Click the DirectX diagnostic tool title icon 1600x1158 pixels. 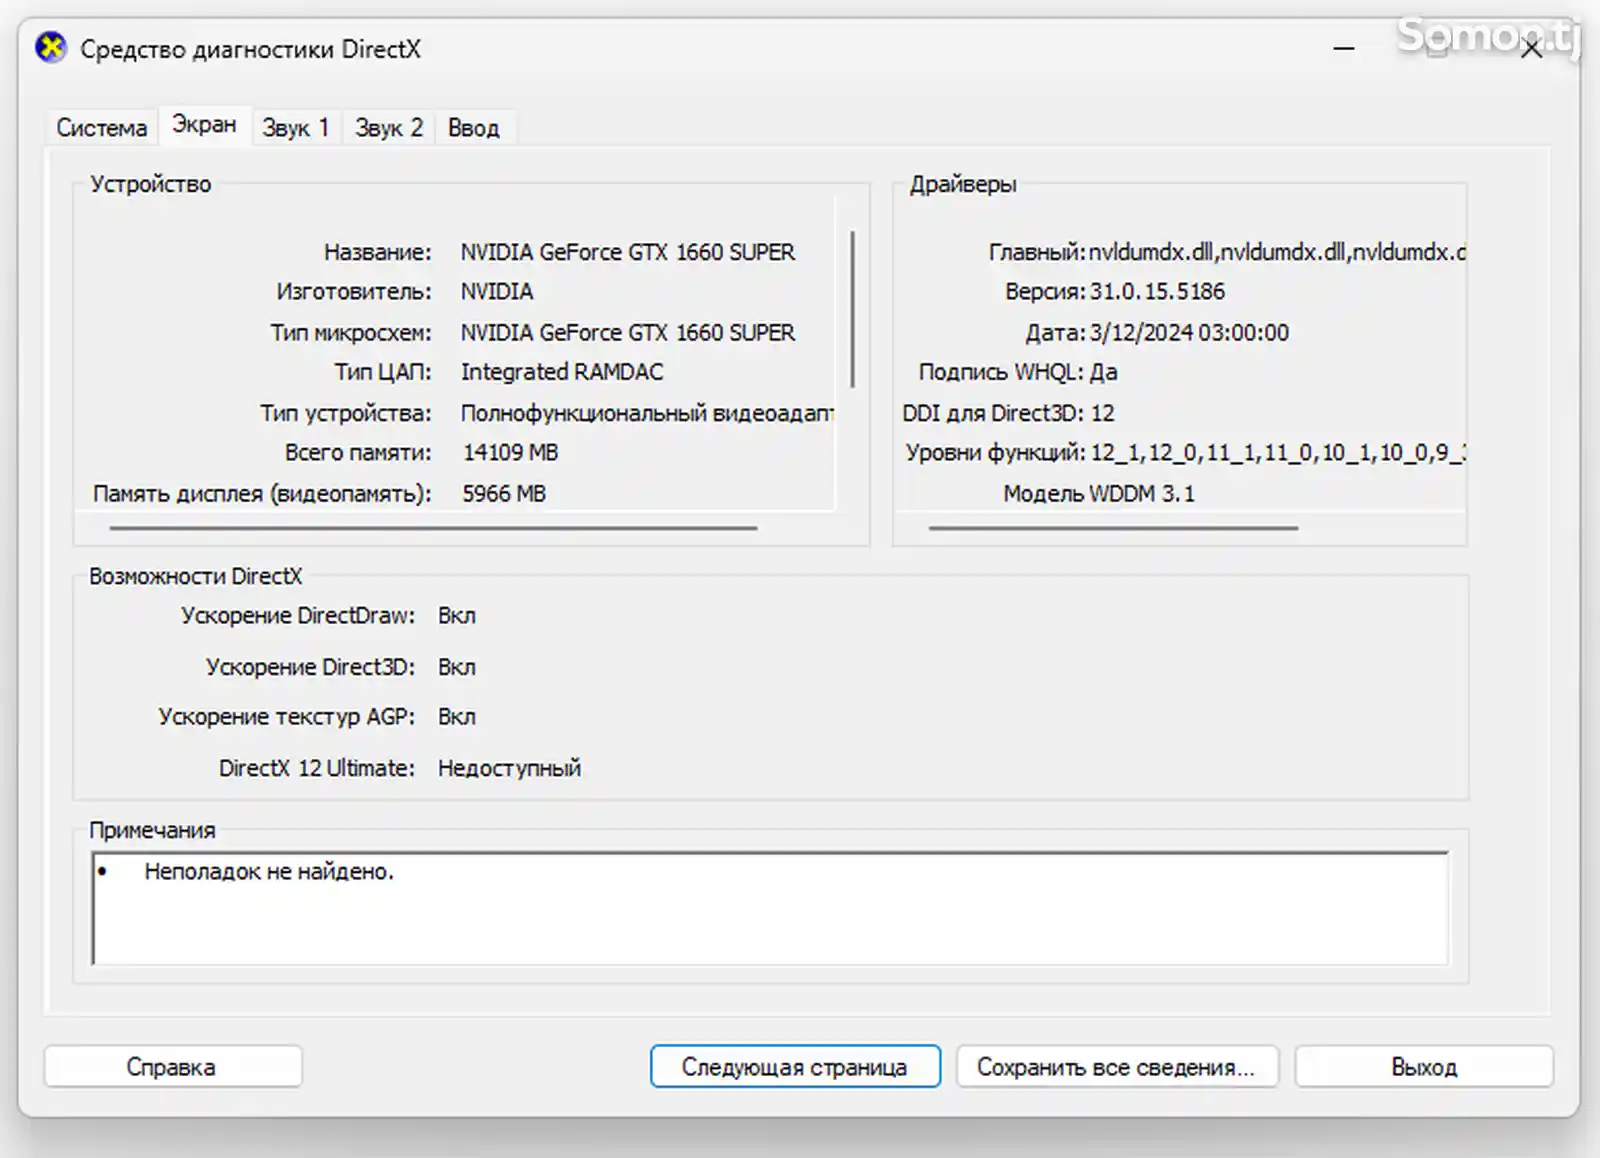point(50,48)
